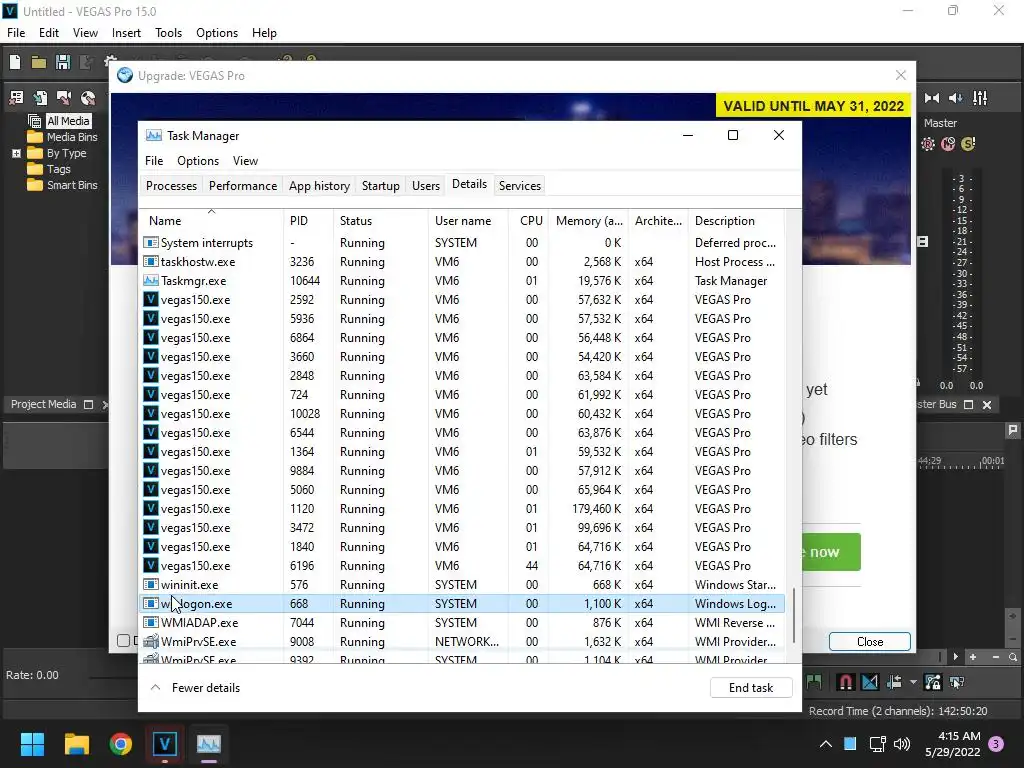
Task: Click the timeline zoom out minus button
Action: click(995, 657)
